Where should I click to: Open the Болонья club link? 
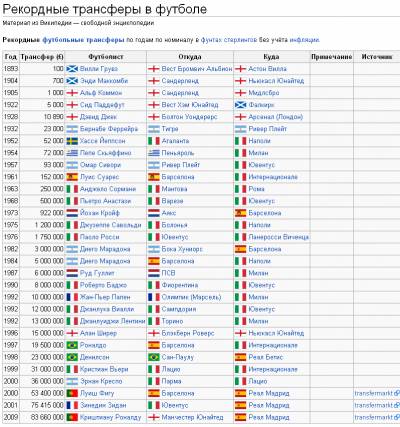[175, 225]
